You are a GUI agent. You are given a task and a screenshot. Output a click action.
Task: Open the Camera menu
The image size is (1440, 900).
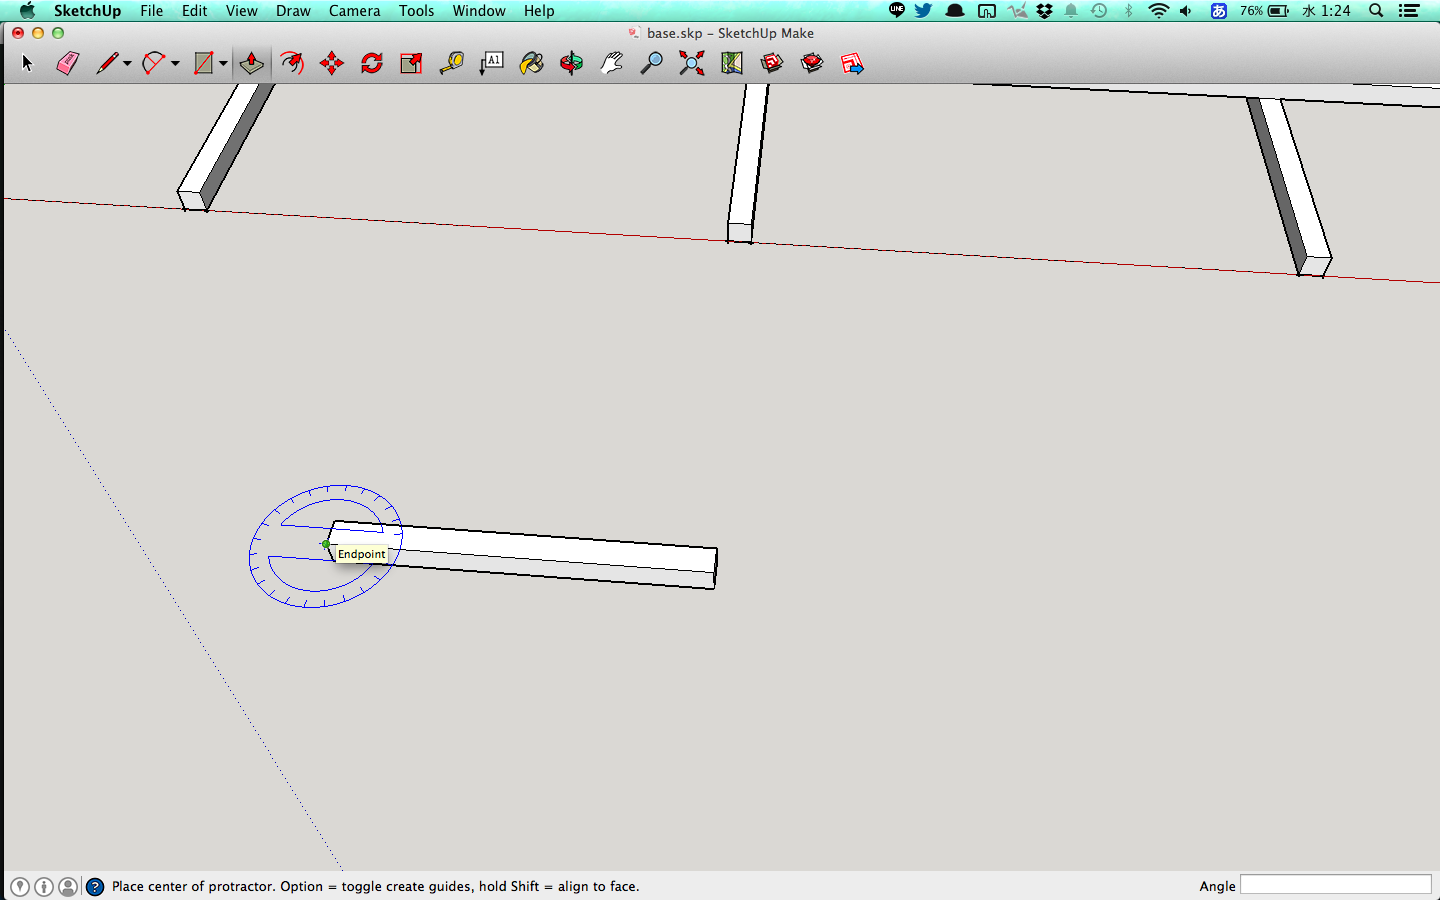354,11
